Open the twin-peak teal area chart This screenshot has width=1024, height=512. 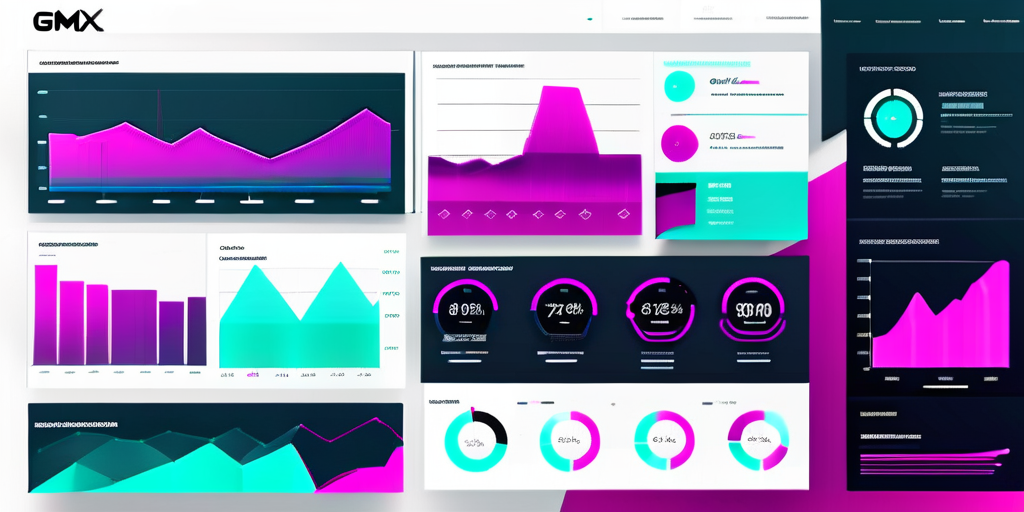coord(299,315)
